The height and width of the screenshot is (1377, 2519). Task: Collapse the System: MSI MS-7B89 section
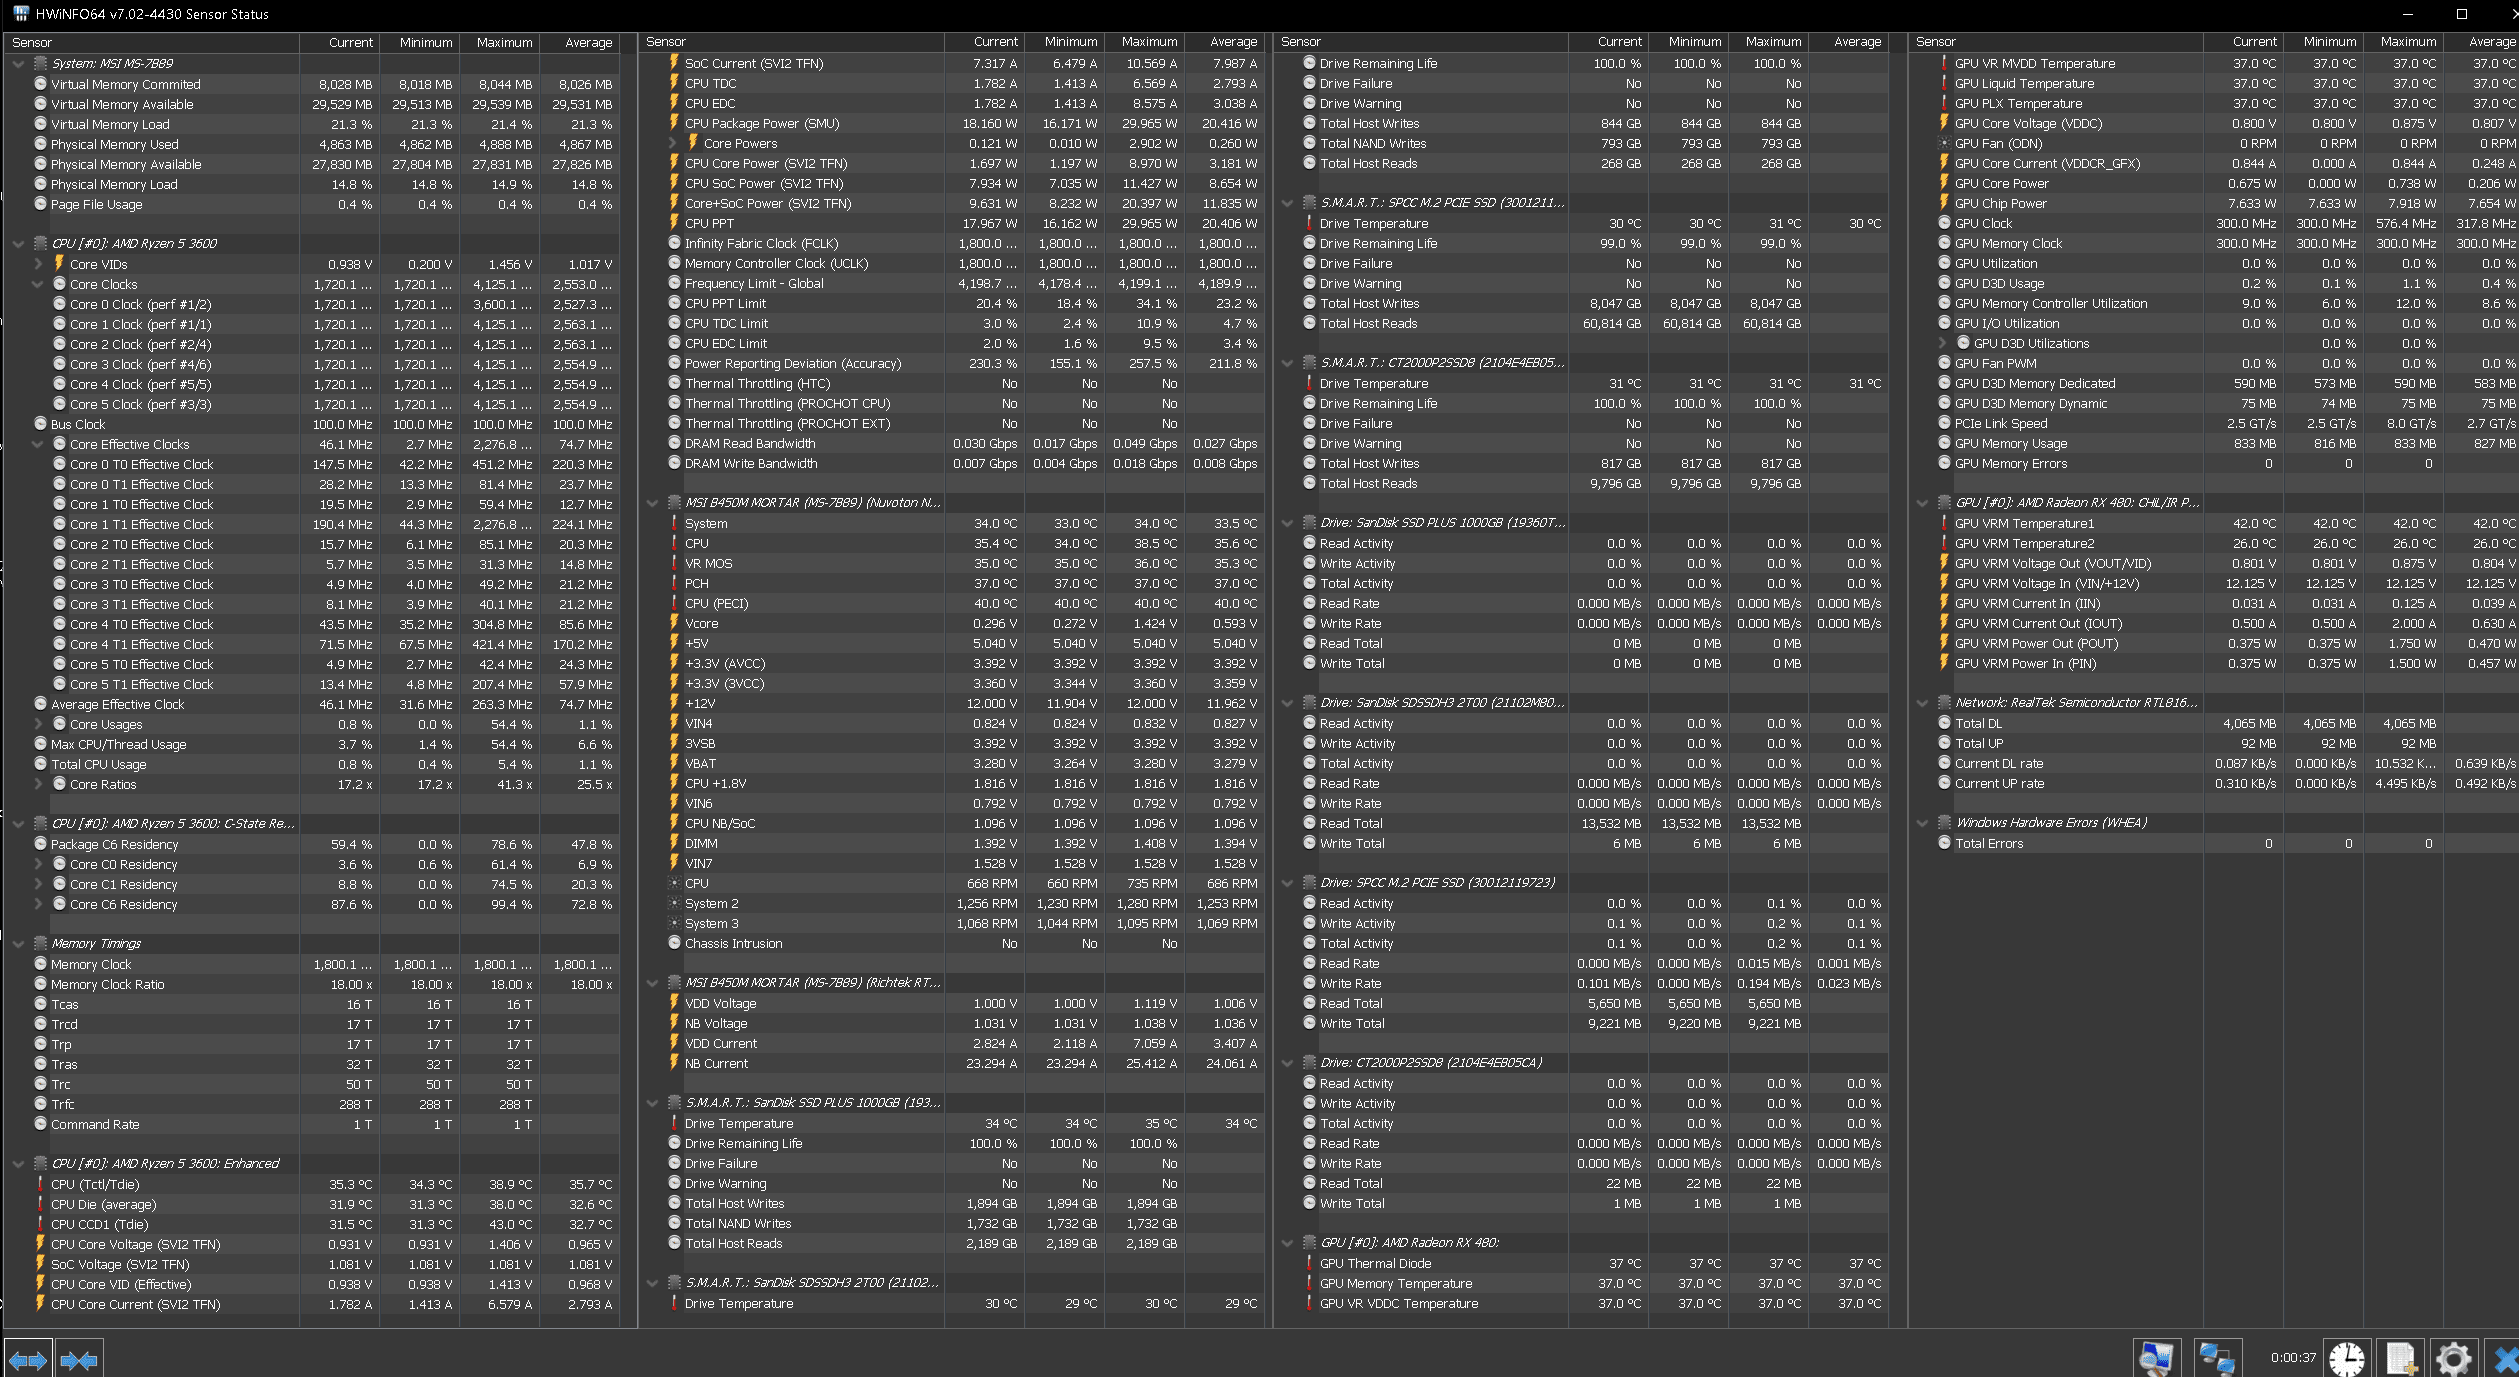(18, 64)
